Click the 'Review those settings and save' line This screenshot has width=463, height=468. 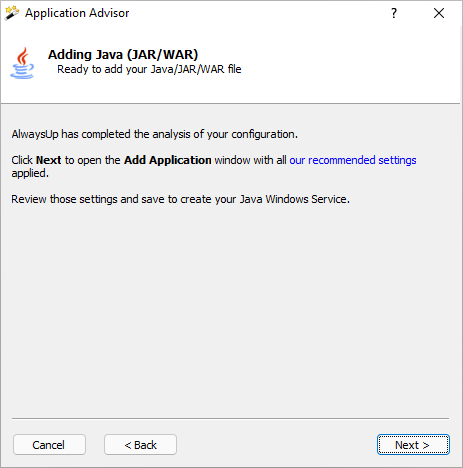pyautogui.click(x=180, y=199)
